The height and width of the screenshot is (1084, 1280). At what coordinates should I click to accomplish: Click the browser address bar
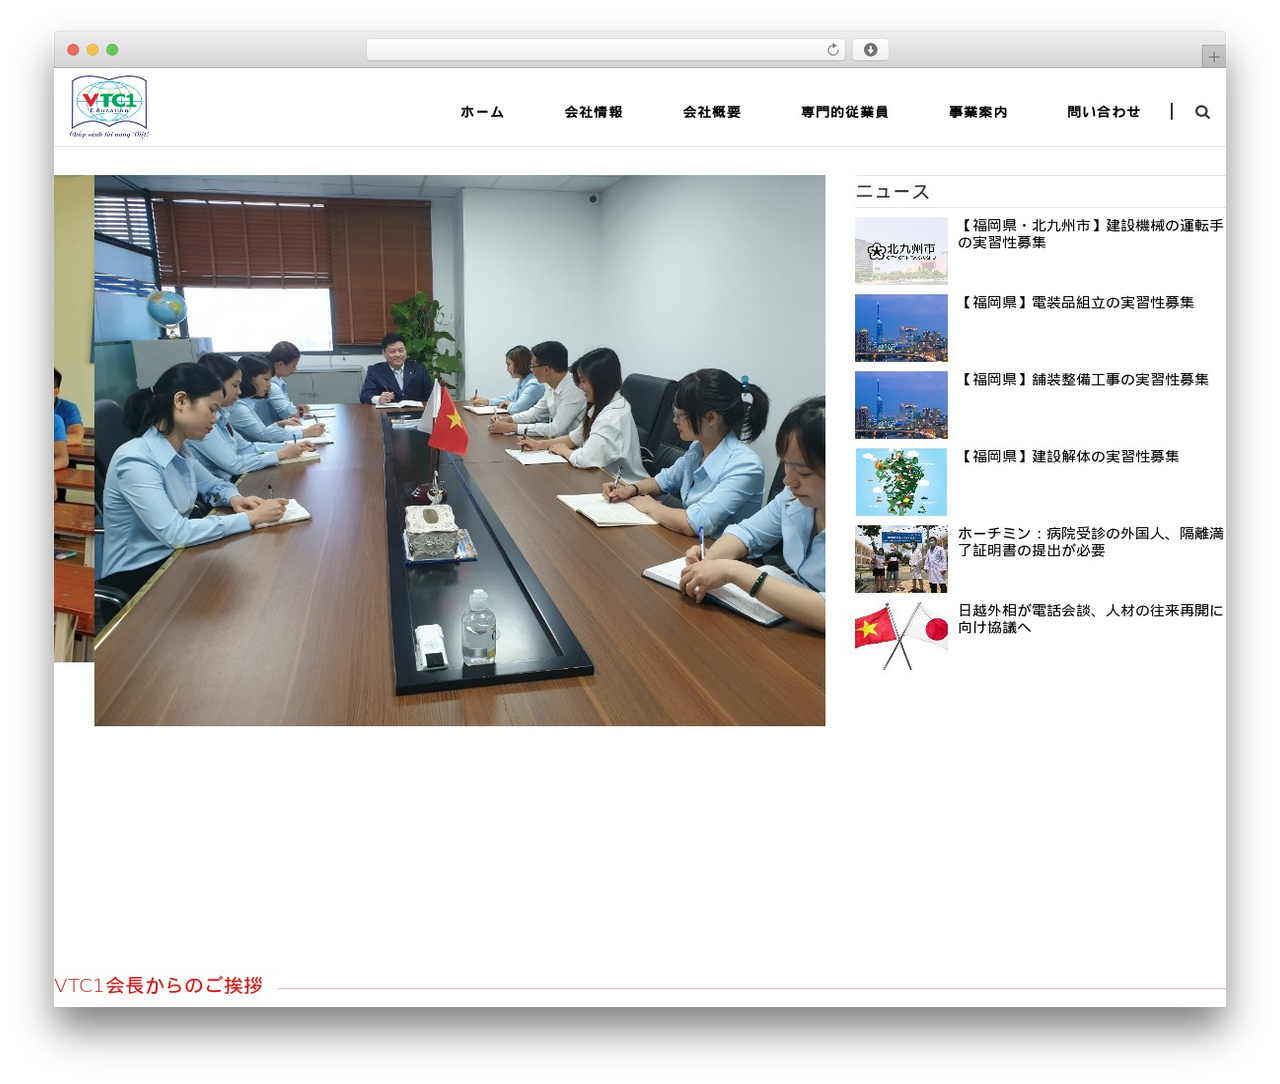606,50
